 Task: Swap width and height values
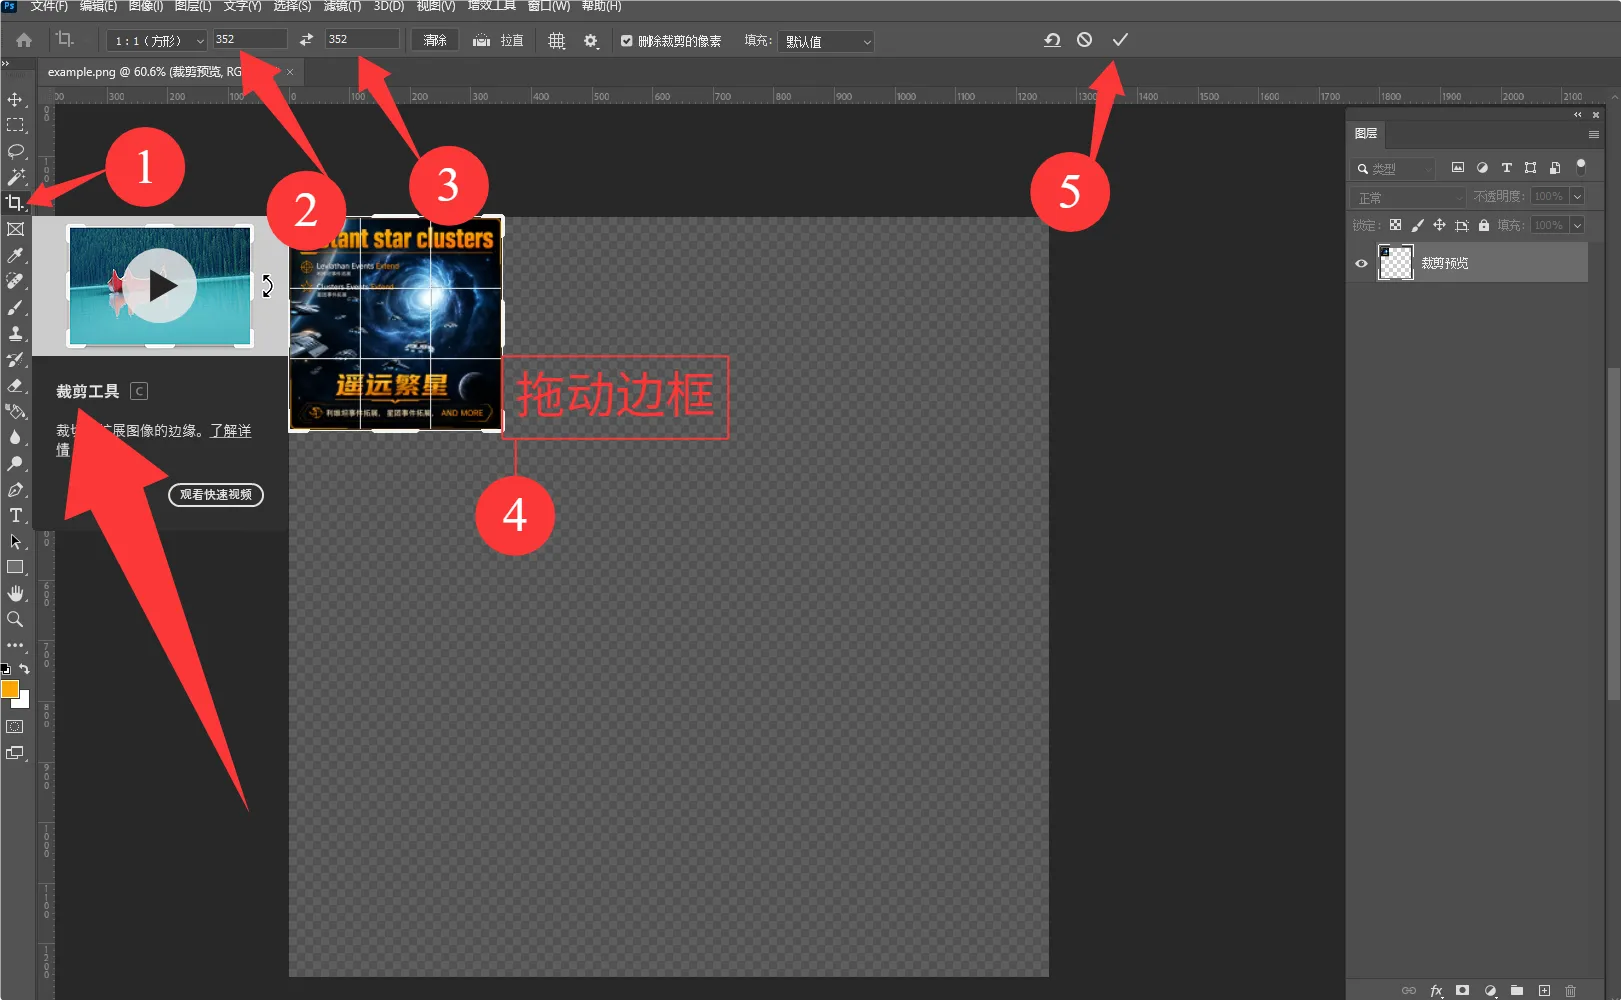(306, 40)
